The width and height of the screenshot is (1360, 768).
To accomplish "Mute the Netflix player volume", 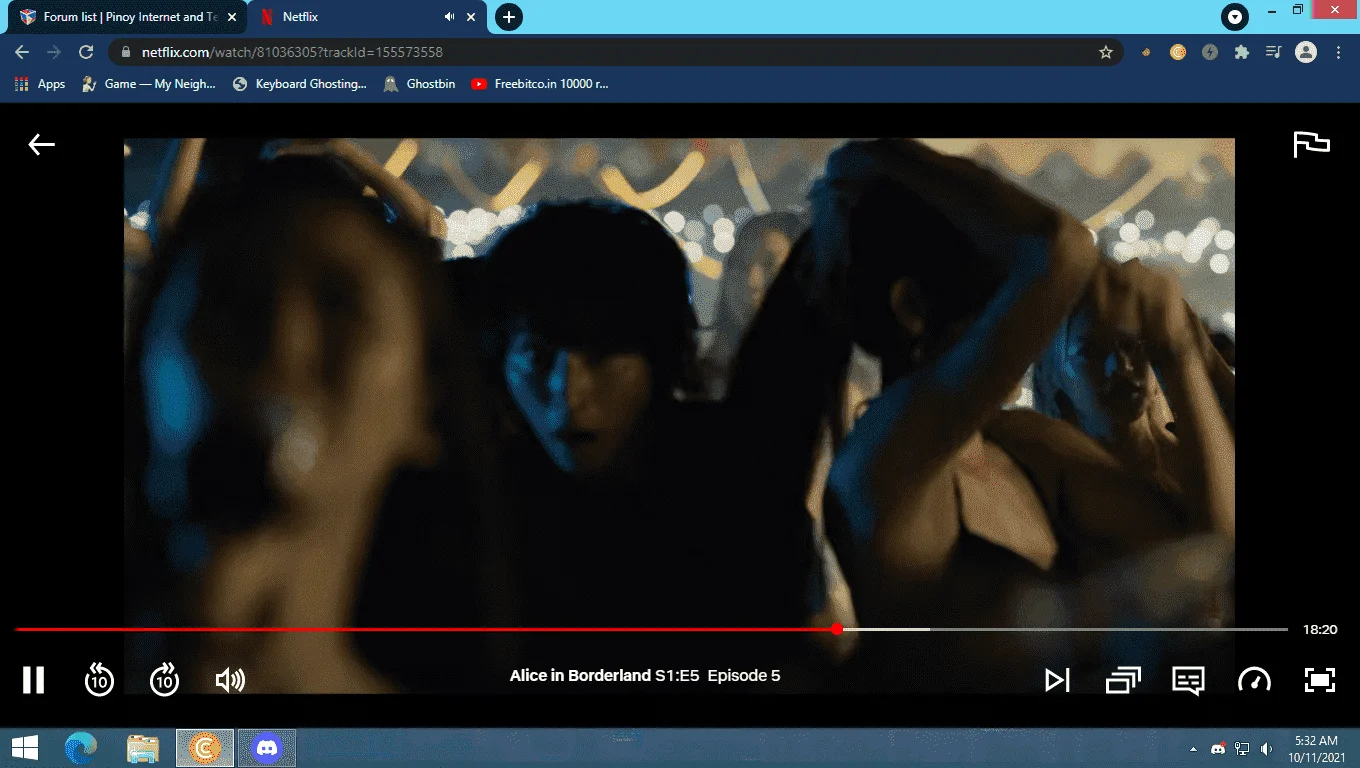I will 230,680.
